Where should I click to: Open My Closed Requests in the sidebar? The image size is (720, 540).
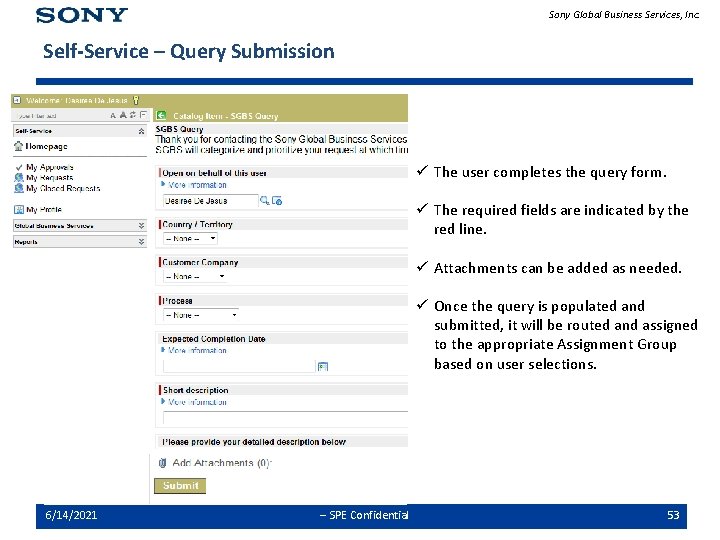(63, 188)
